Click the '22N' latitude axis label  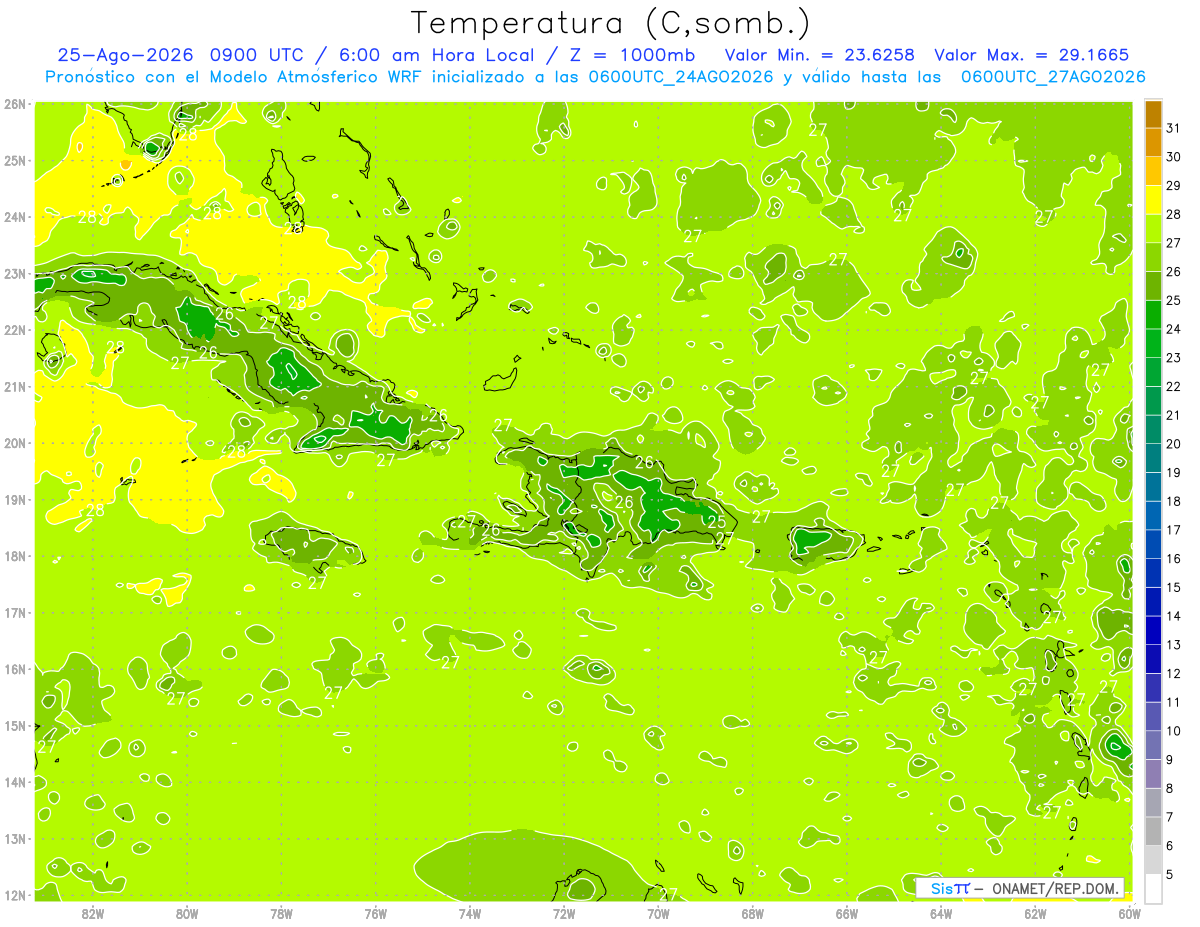[15, 330]
